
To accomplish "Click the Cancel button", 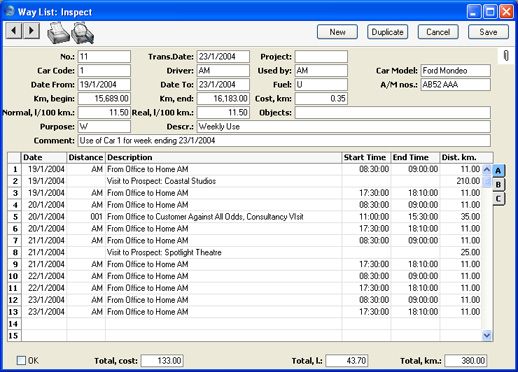I will (x=438, y=32).
